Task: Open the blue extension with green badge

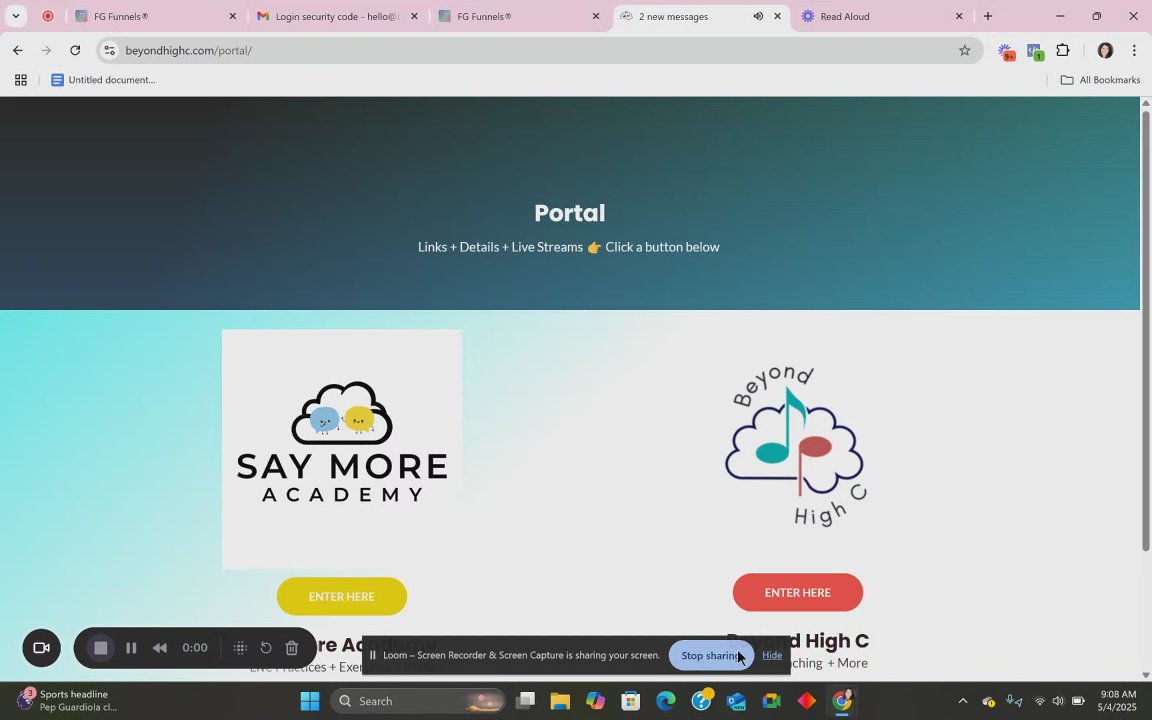Action: tap(1034, 51)
